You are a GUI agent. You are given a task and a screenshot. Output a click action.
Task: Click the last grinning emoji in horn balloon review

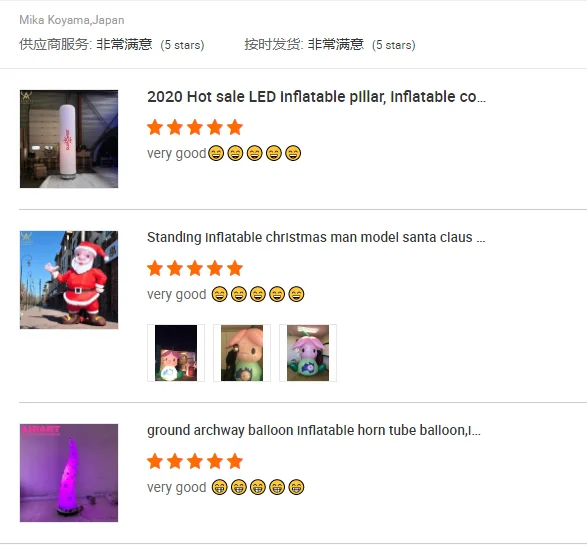[296, 487]
